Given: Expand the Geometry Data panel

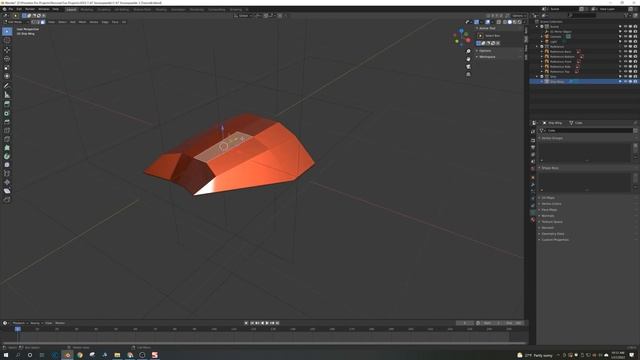Looking at the screenshot, I should [552, 234].
